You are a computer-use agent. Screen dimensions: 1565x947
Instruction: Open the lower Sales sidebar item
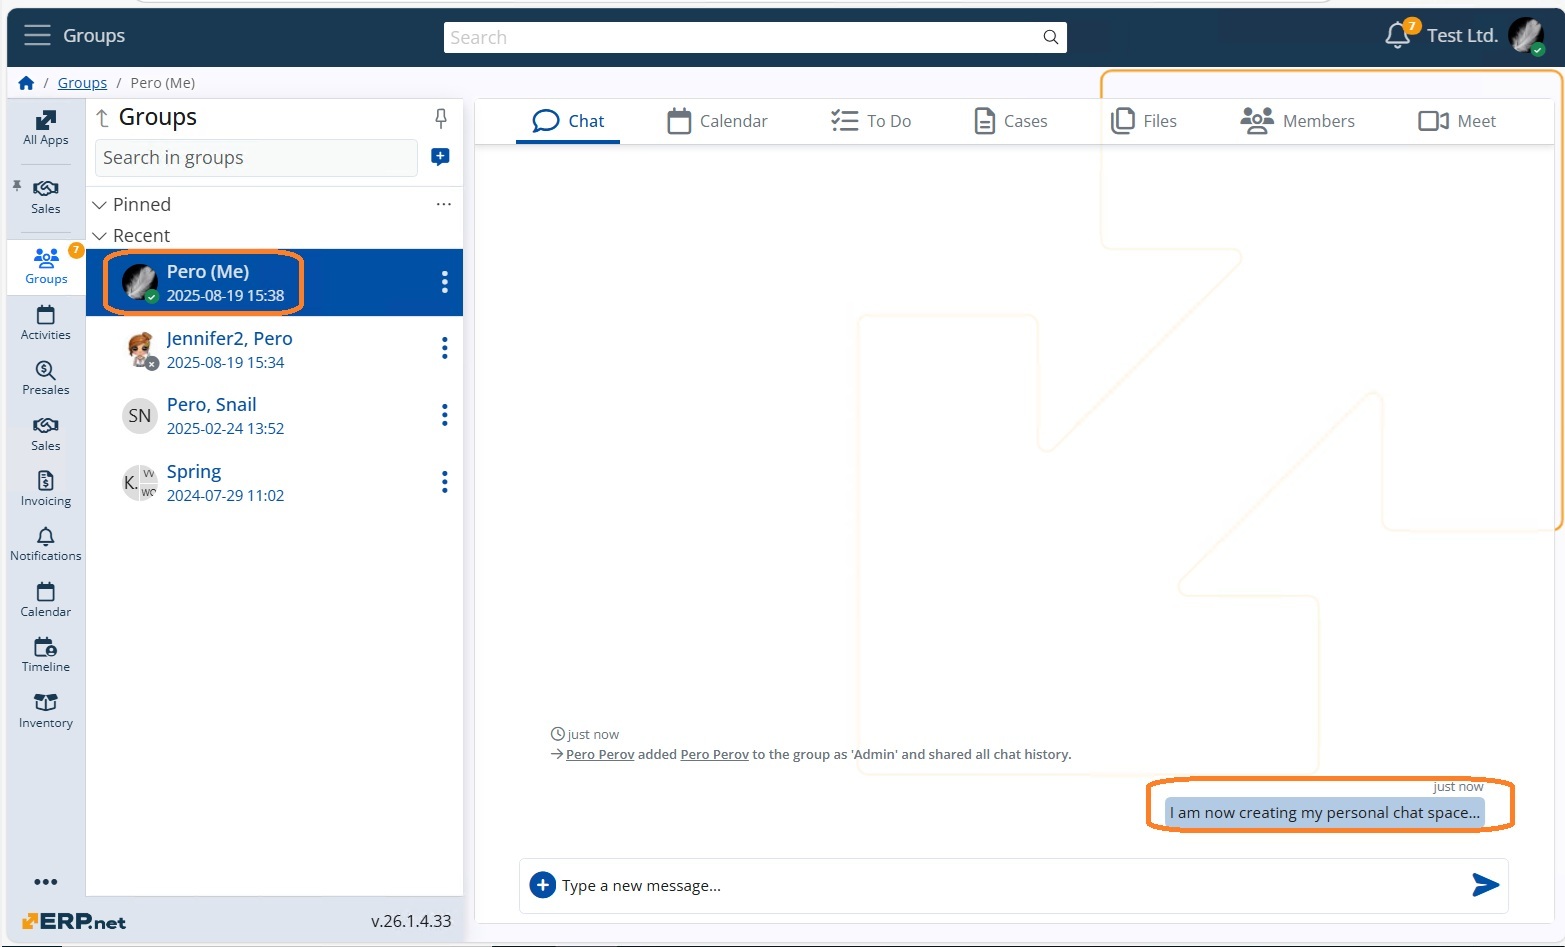click(x=46, y=434)
